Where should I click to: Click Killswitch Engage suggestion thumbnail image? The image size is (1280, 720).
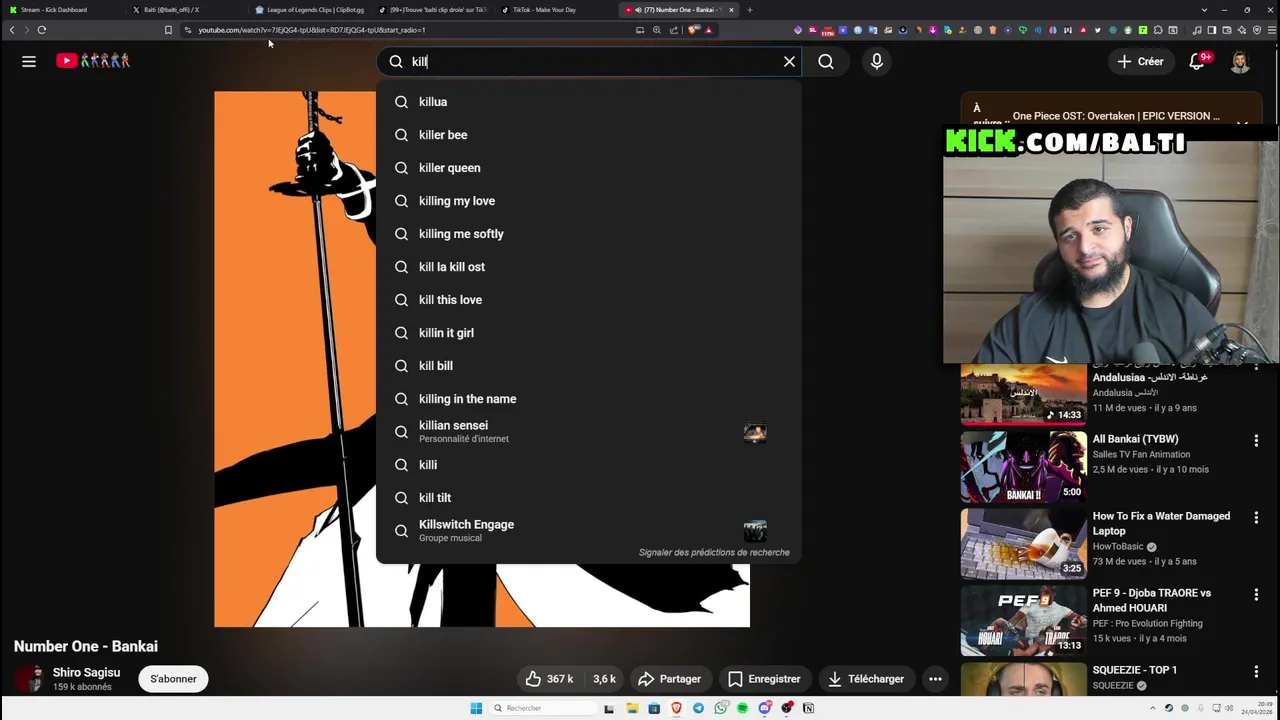[755, 531]
